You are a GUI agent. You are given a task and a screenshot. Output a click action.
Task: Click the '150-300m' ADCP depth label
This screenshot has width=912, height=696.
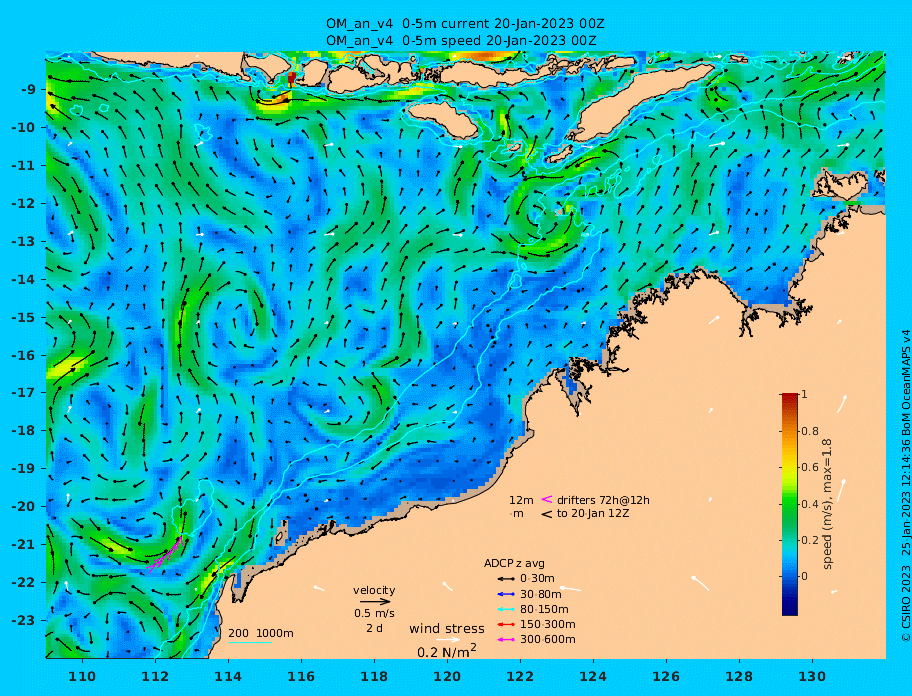coord(547,624)
